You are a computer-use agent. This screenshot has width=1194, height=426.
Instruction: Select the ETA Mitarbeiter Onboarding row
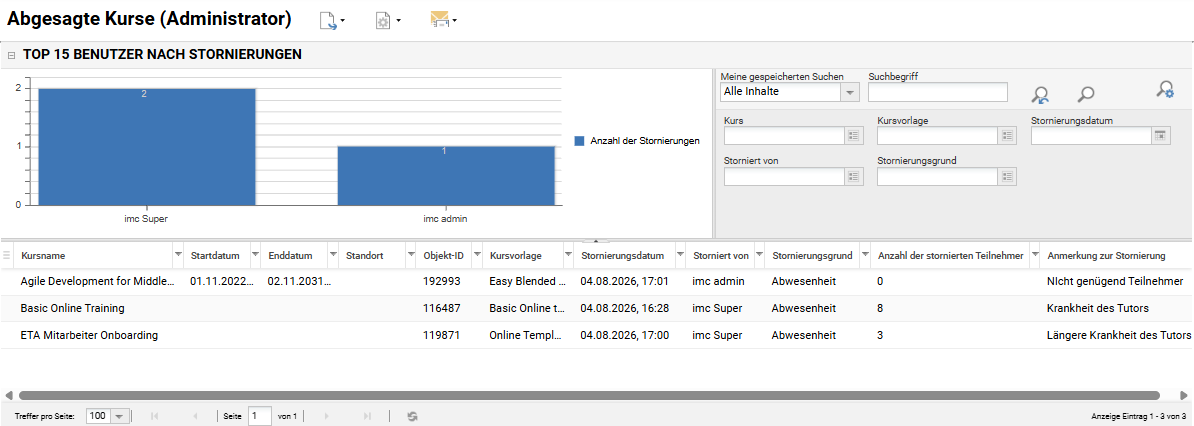click(x=597, y=335)
